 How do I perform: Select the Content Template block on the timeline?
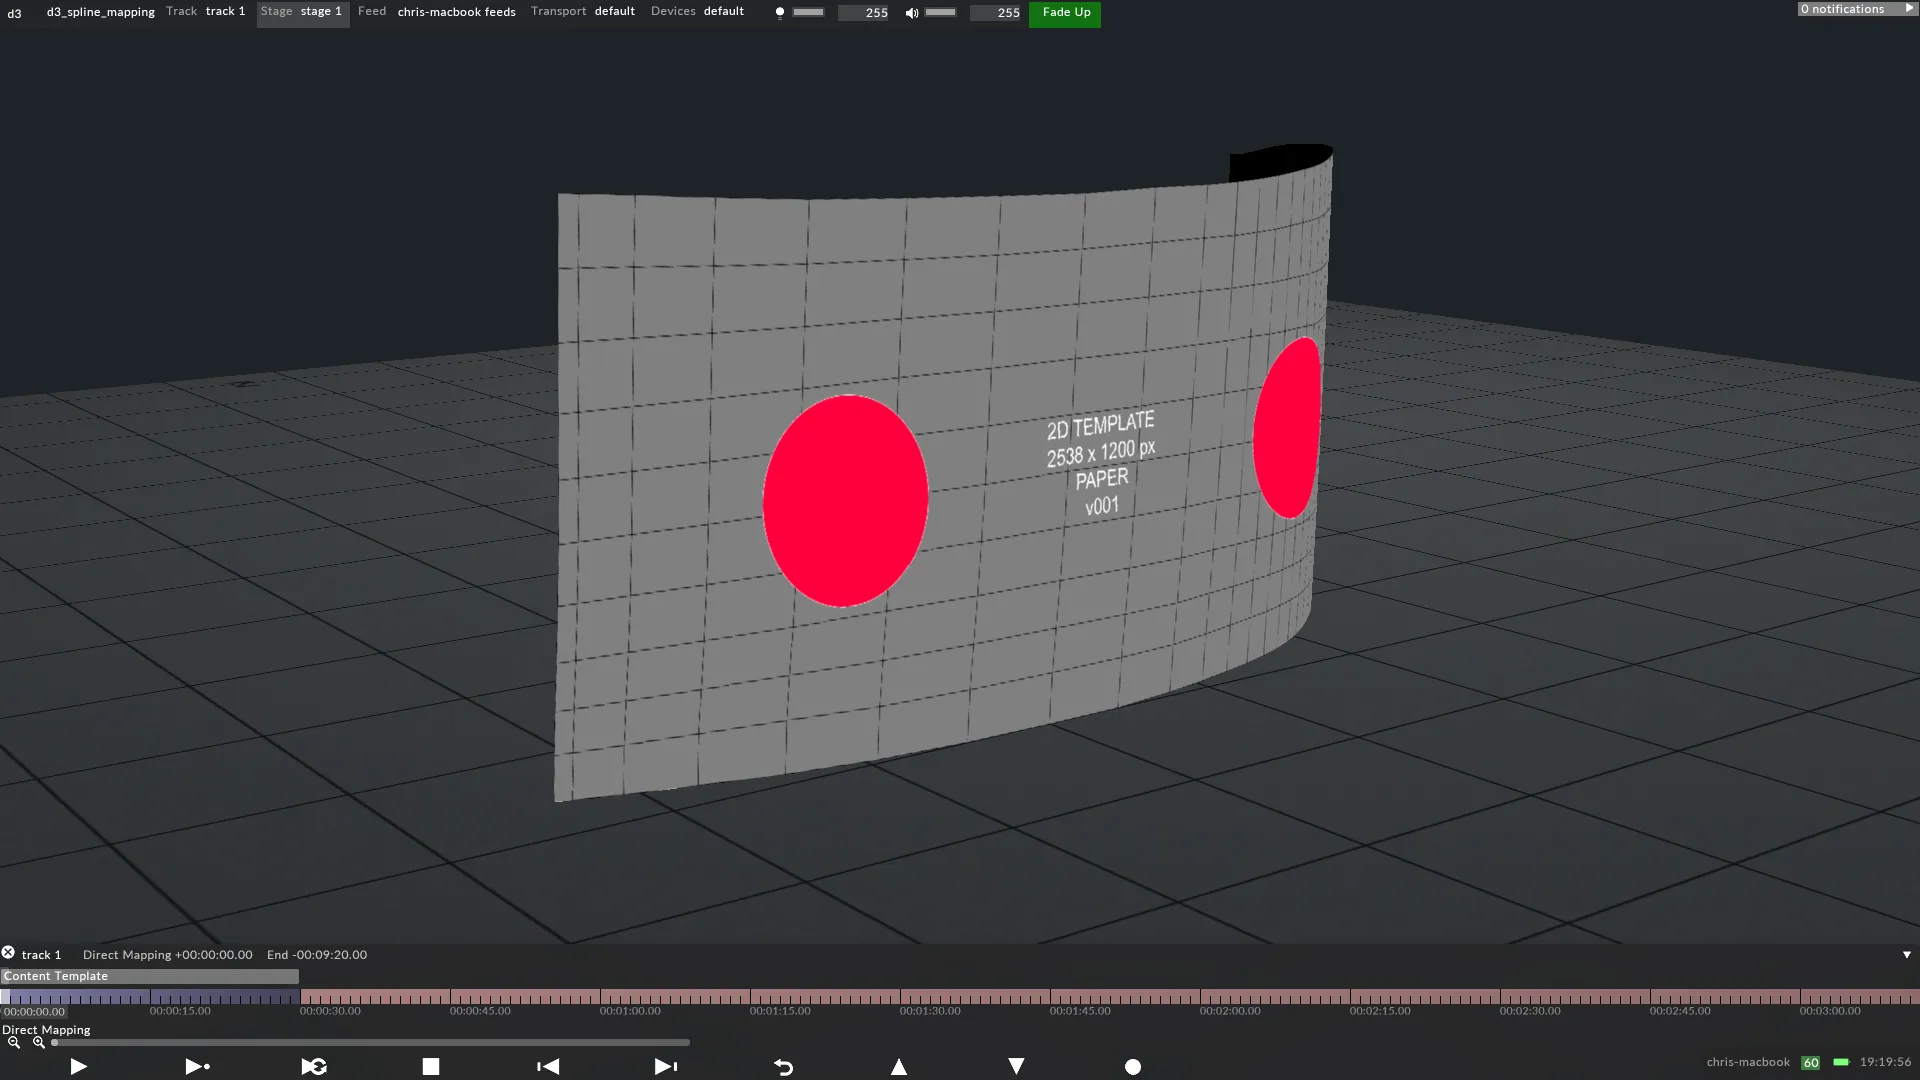148,976
